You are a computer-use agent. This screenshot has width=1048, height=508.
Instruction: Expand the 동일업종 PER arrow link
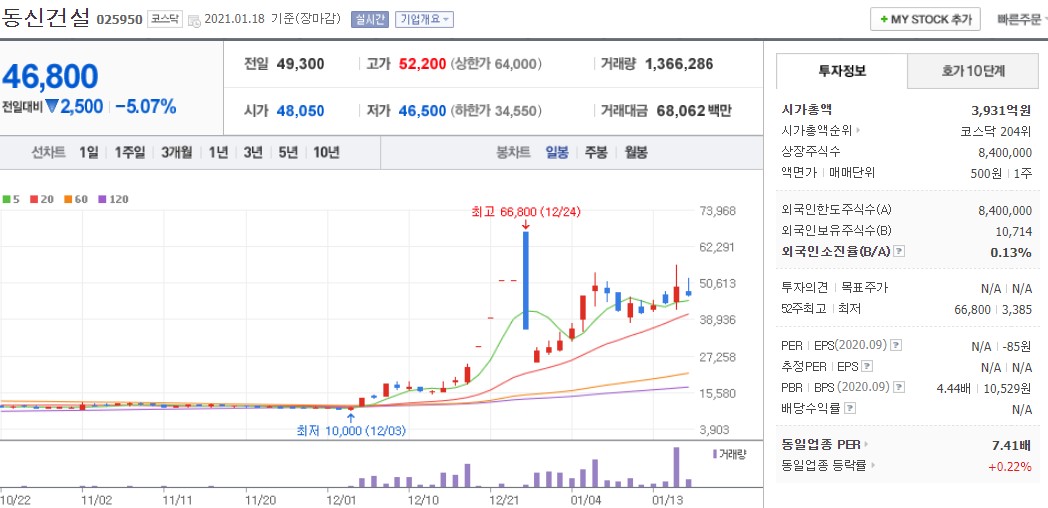[866, 444]
